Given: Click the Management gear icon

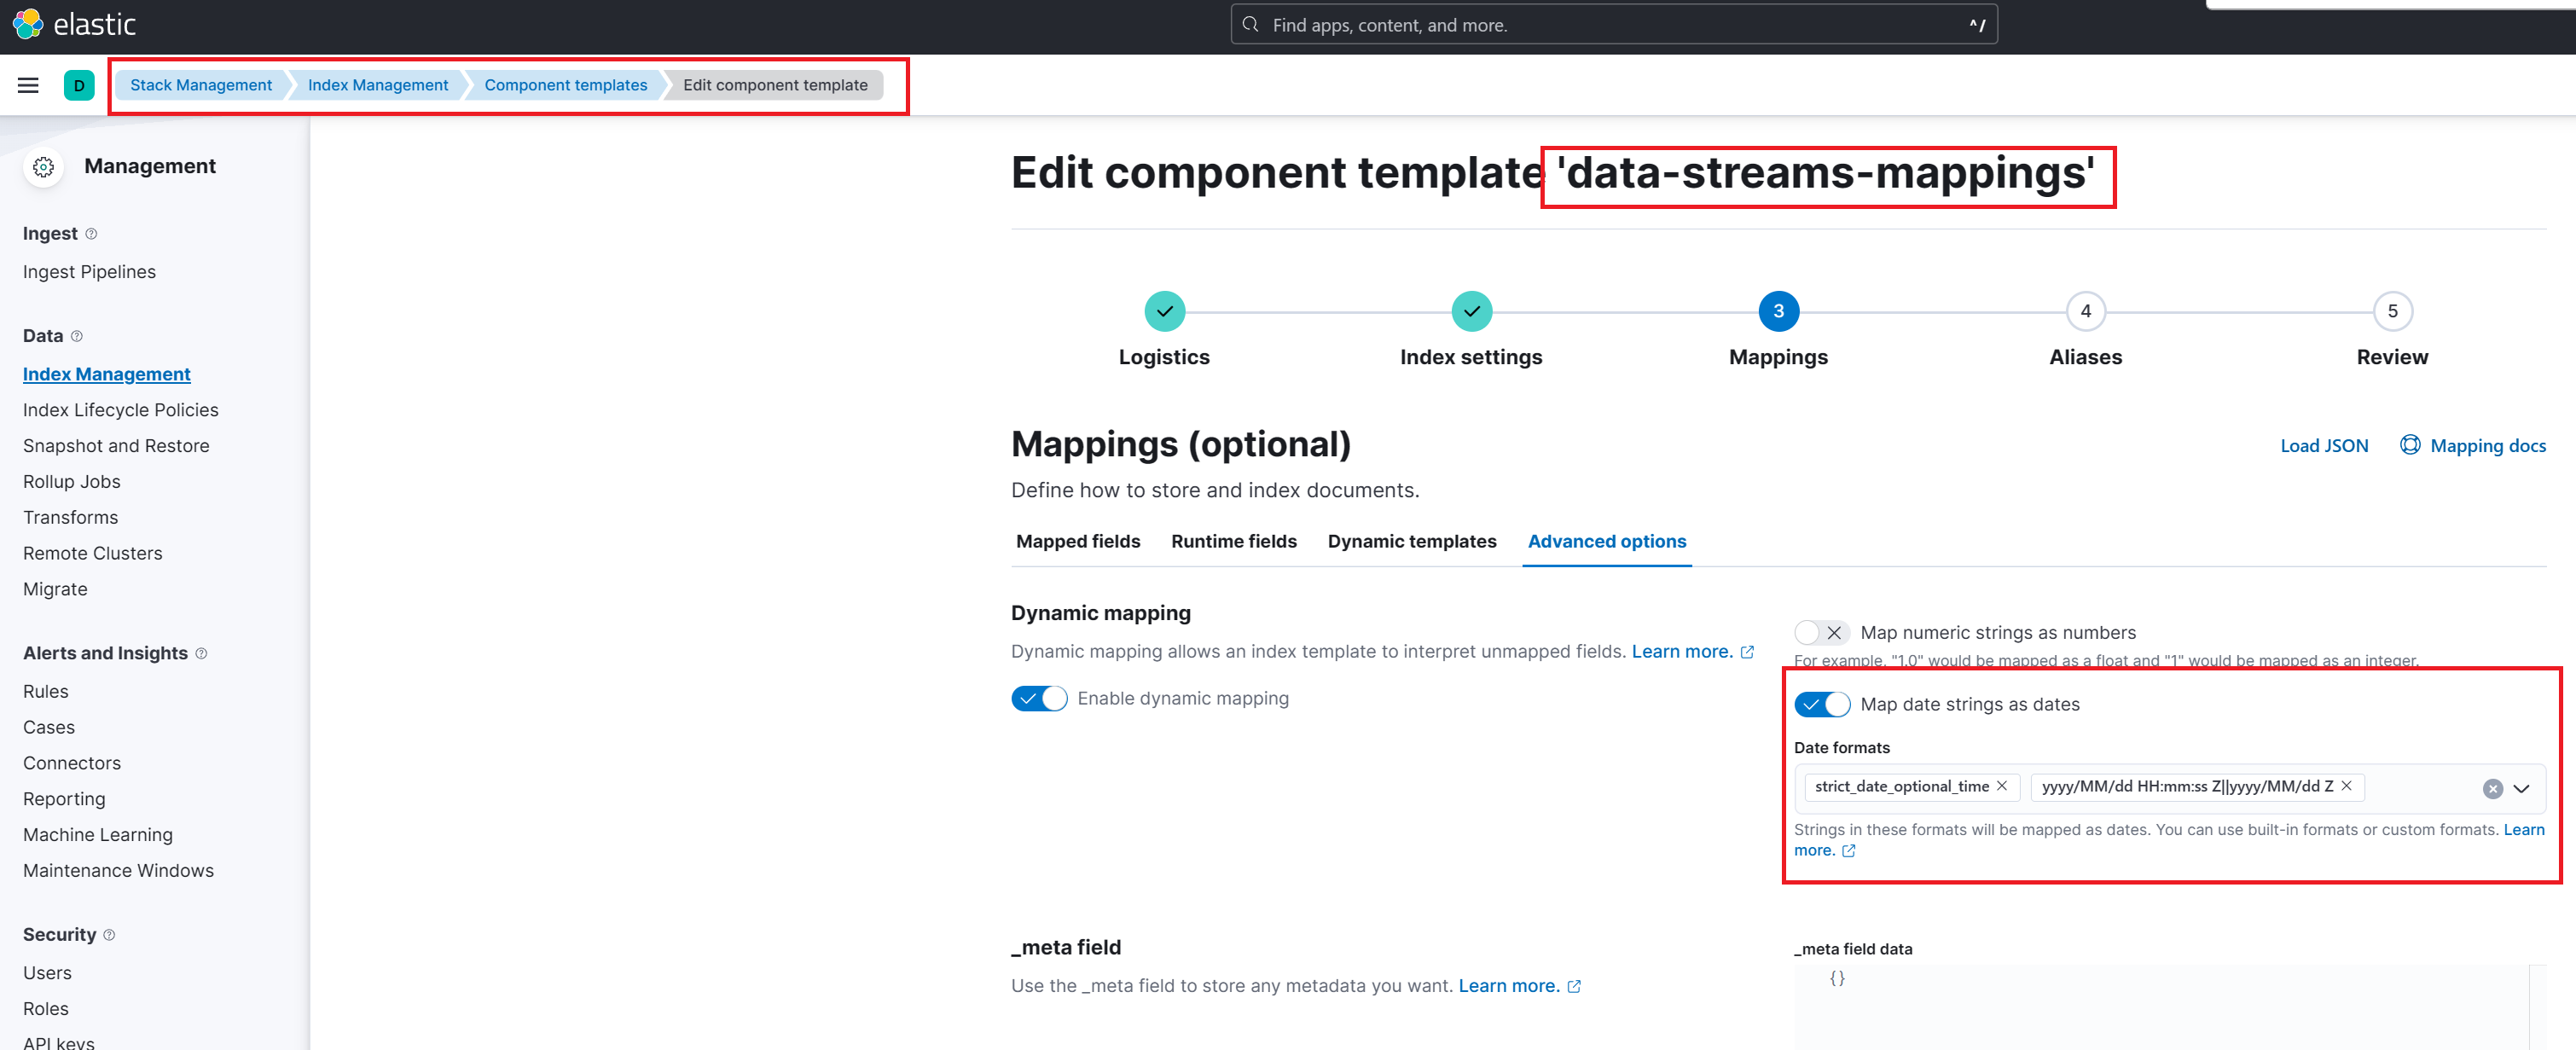Looking at the screenshot, I should pos(43,167).
